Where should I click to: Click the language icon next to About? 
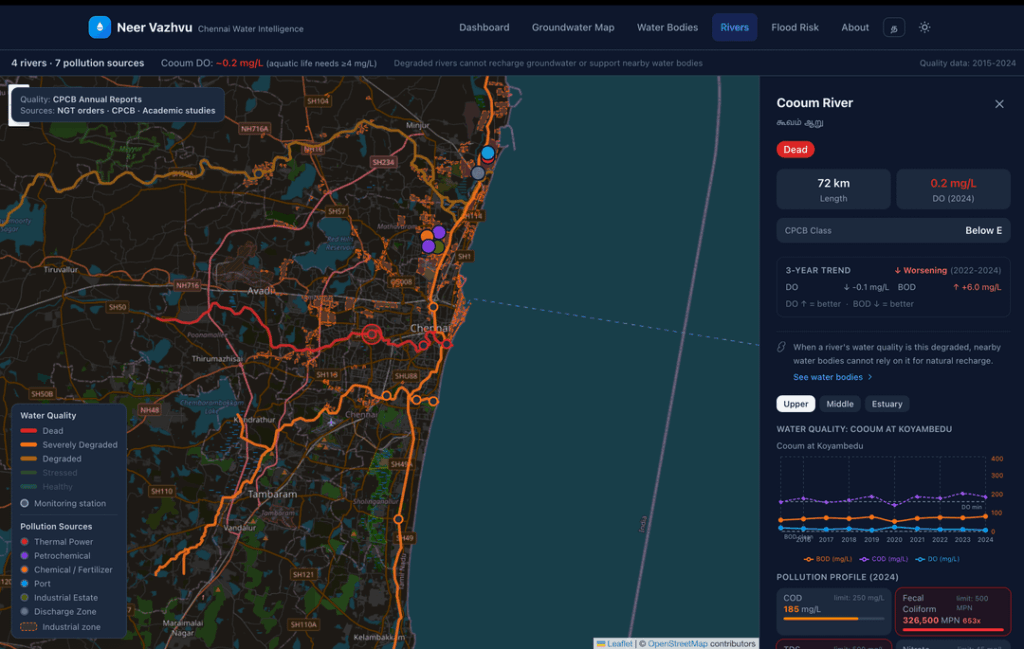[893, 29]
